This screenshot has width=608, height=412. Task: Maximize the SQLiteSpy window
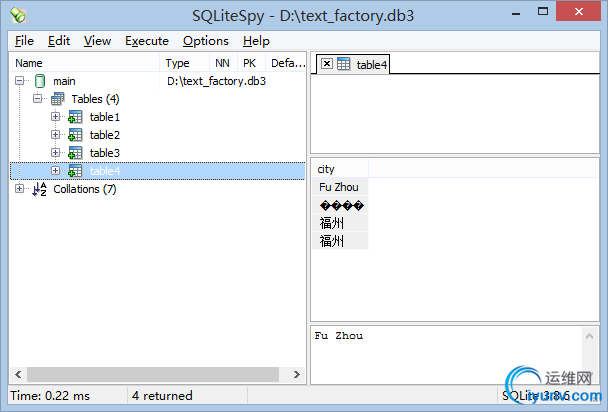coord(543,12)
